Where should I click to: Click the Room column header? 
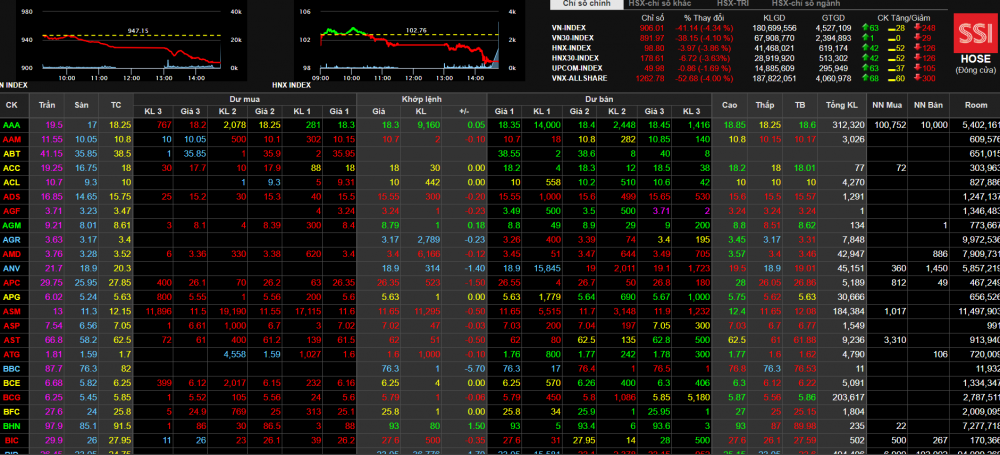coord(969,105)
